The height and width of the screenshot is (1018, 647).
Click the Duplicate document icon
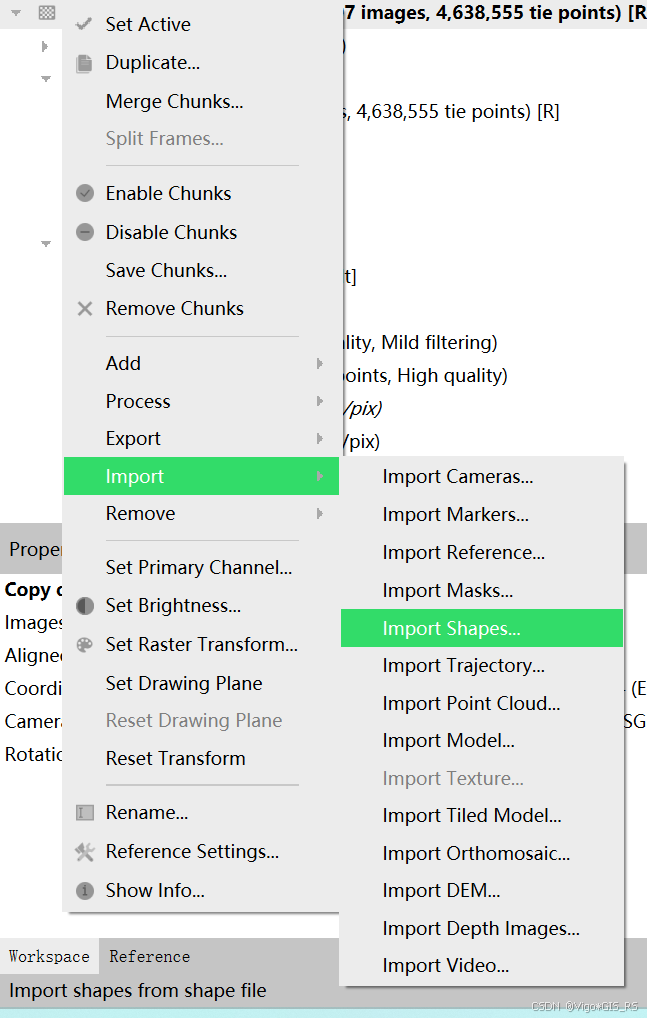(85, 63)
